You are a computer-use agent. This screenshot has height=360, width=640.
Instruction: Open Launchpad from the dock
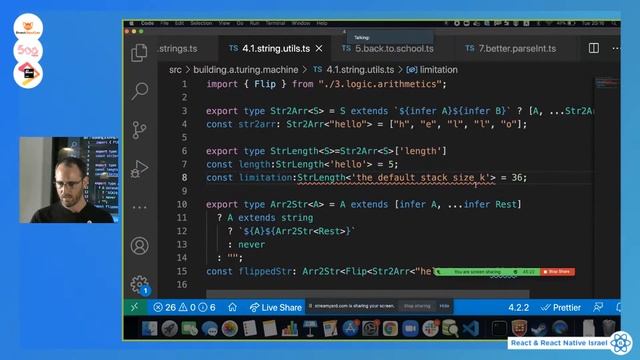169,329
